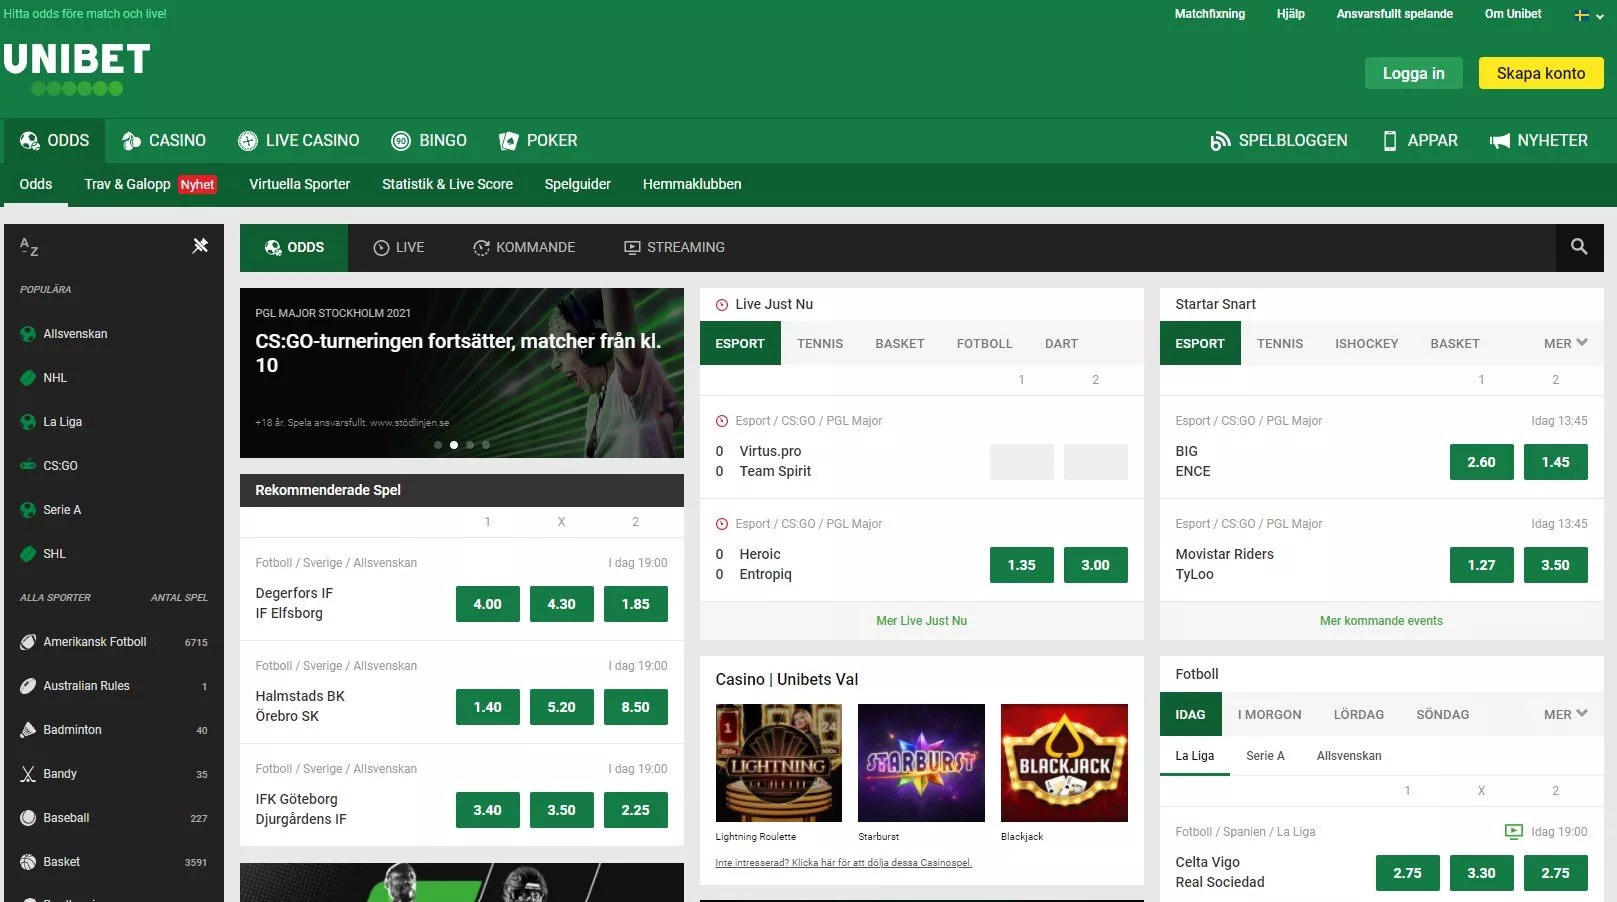
Task: Click the Nyheter megaphone icon
Action: tap(1499, 141)
